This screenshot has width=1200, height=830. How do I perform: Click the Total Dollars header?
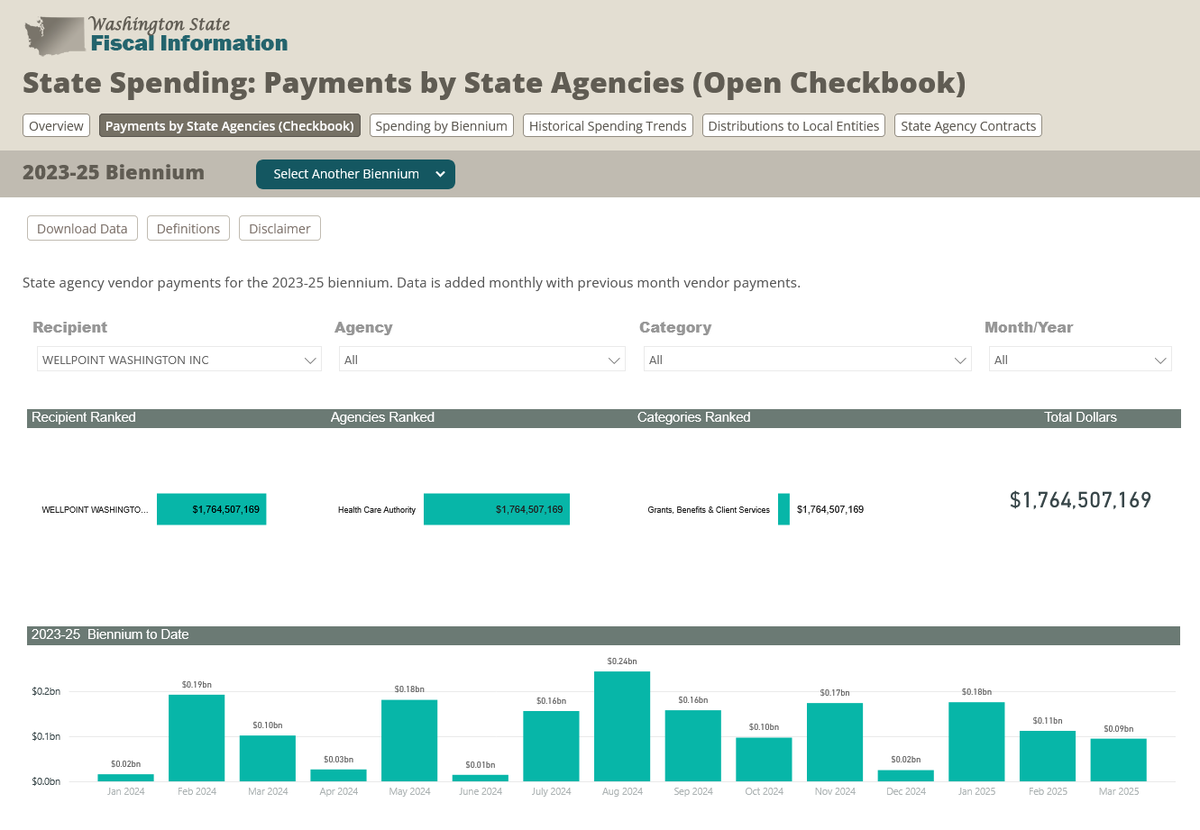[x=1081, y=417]
